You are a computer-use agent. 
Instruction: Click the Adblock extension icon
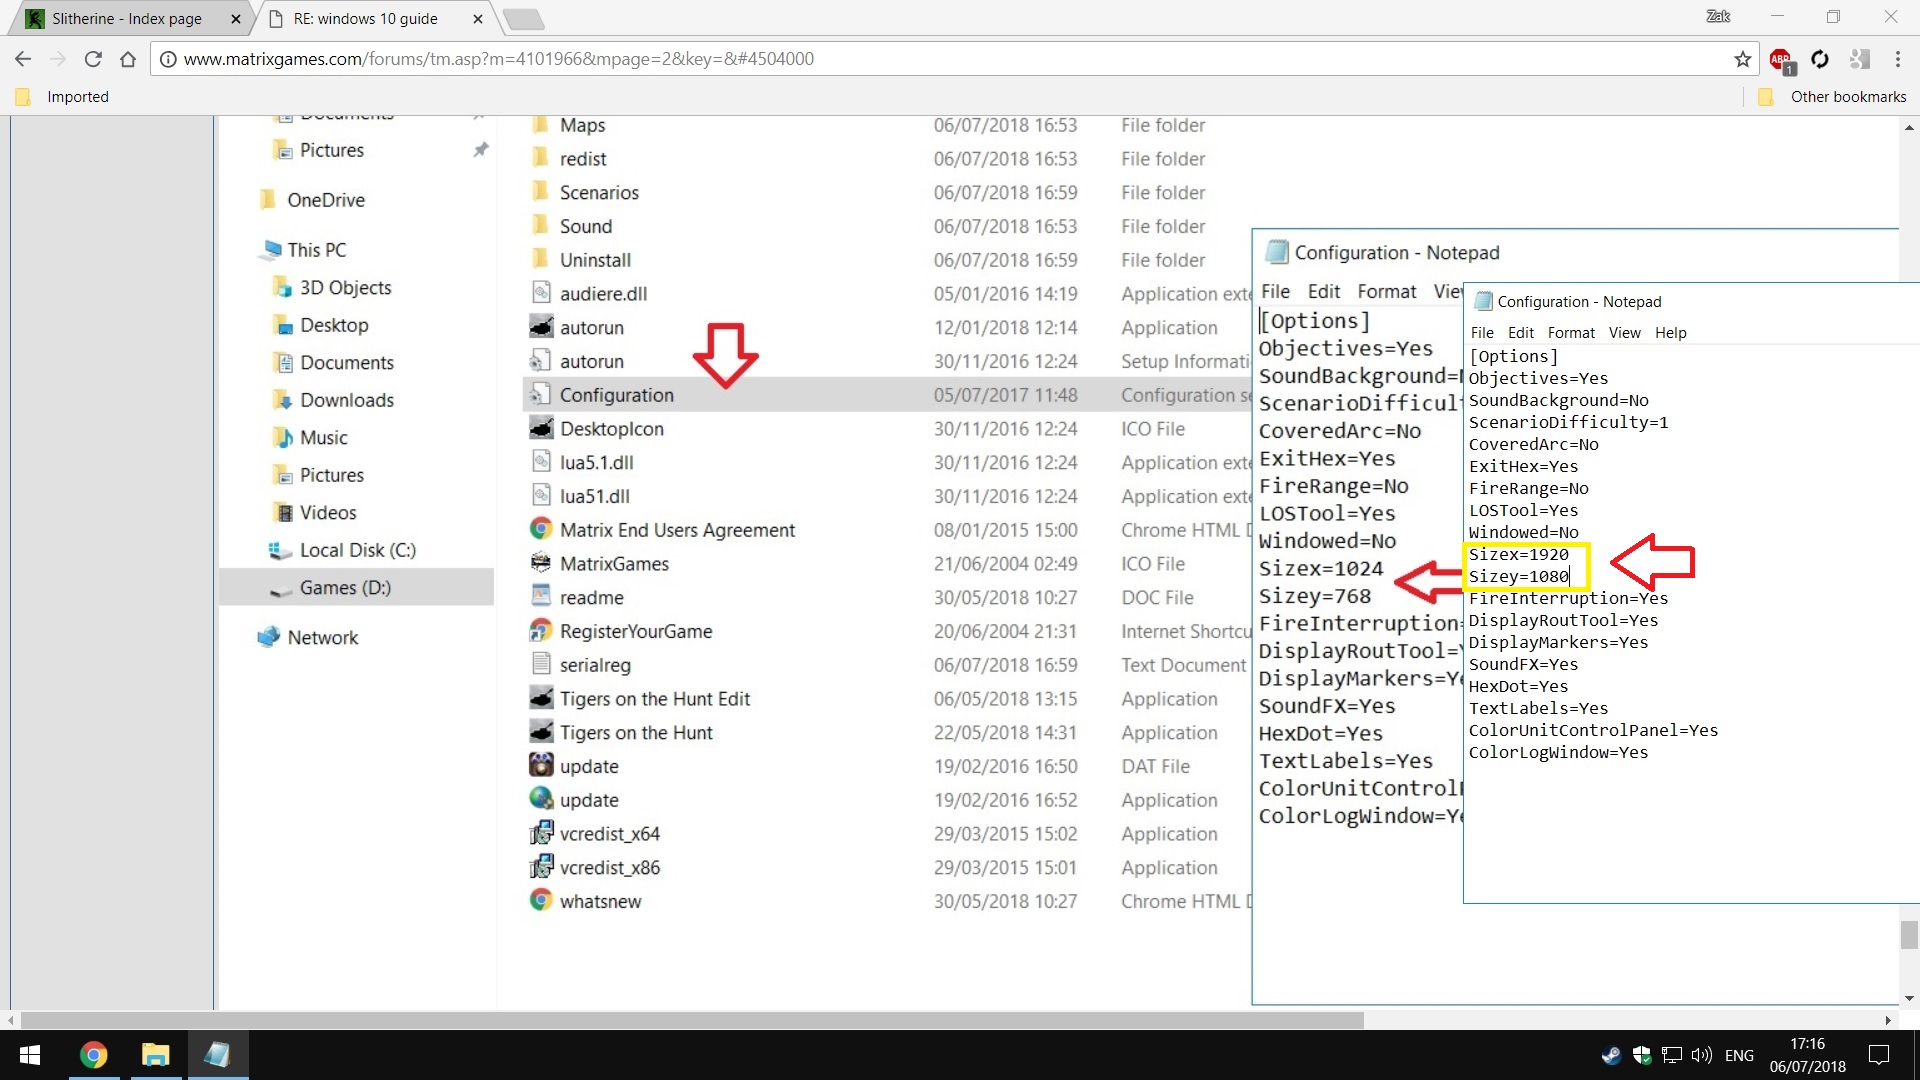point(1781,60)
